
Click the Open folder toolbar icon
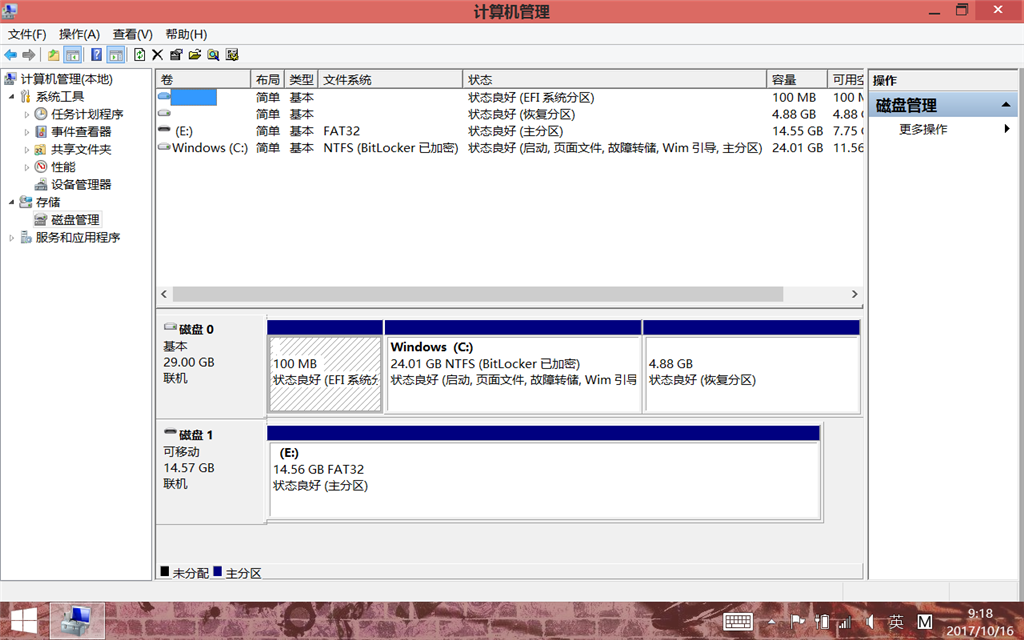coord(195,55)
